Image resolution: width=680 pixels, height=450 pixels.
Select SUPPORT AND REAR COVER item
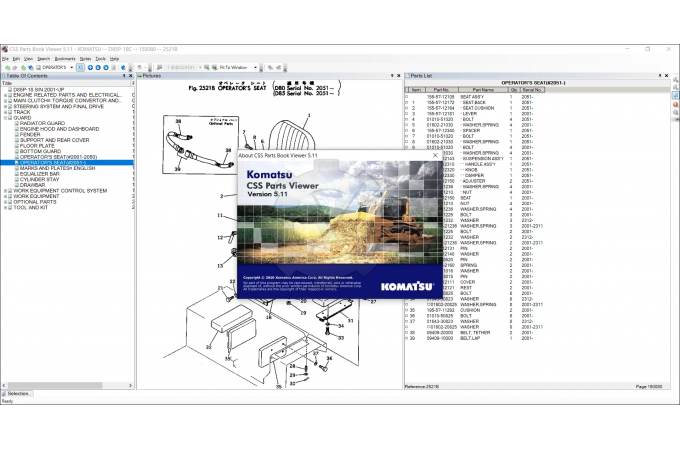pyautogui.click(x=54, y=140)
